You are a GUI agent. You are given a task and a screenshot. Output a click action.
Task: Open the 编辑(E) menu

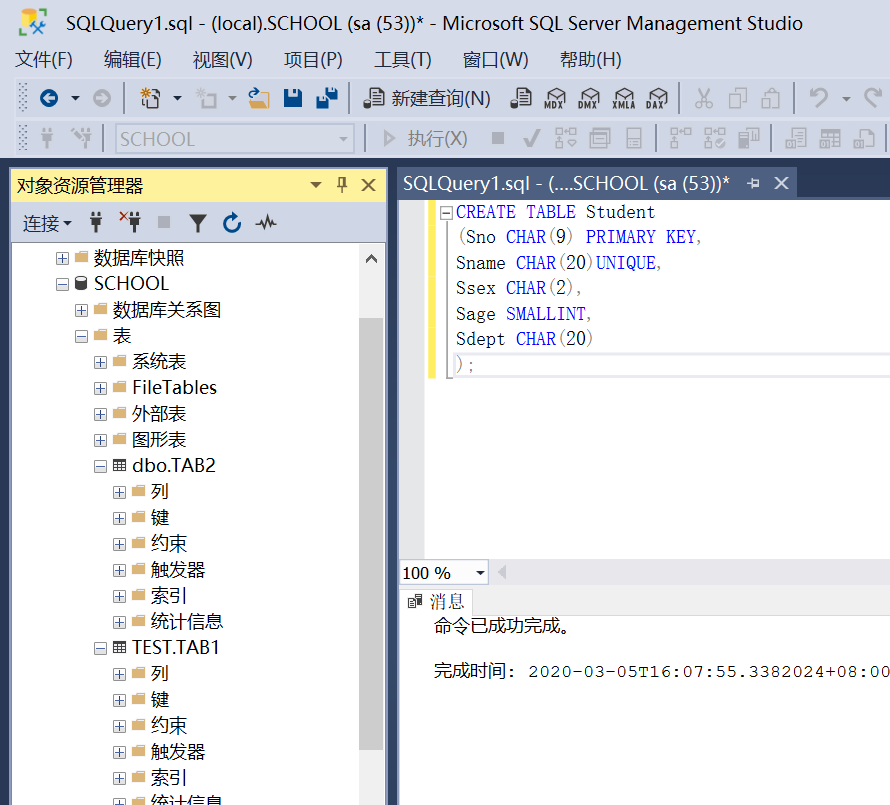click(132, 60)
